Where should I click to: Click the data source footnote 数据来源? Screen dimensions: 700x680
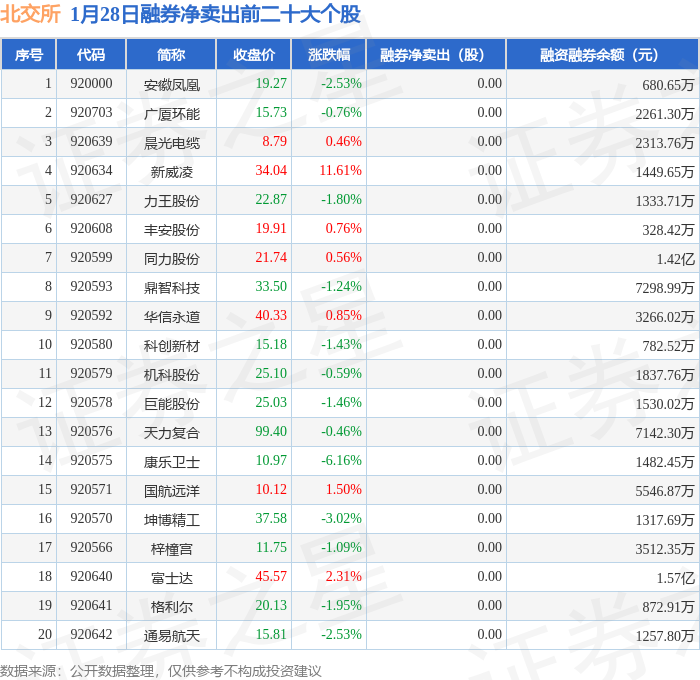(161, 671)
